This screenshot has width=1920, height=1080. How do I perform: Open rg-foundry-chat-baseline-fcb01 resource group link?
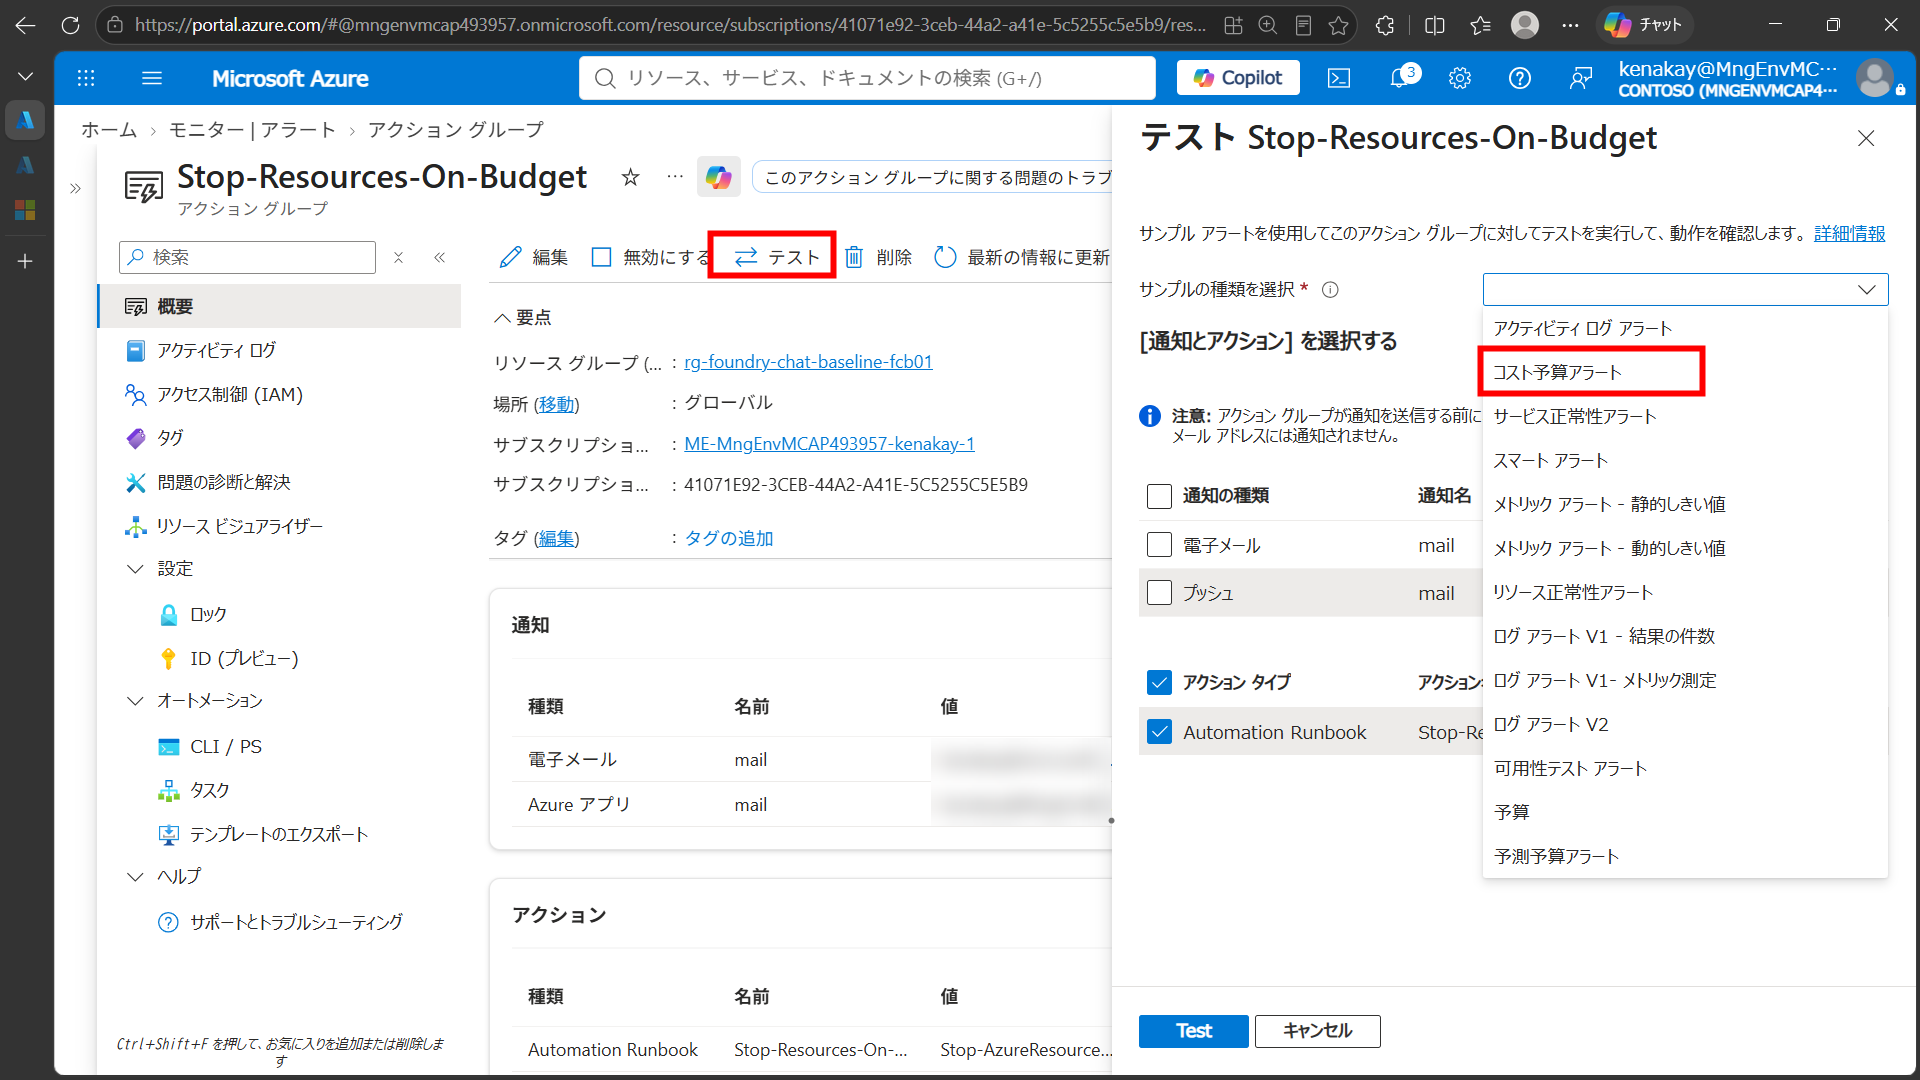tap(808, 362)
